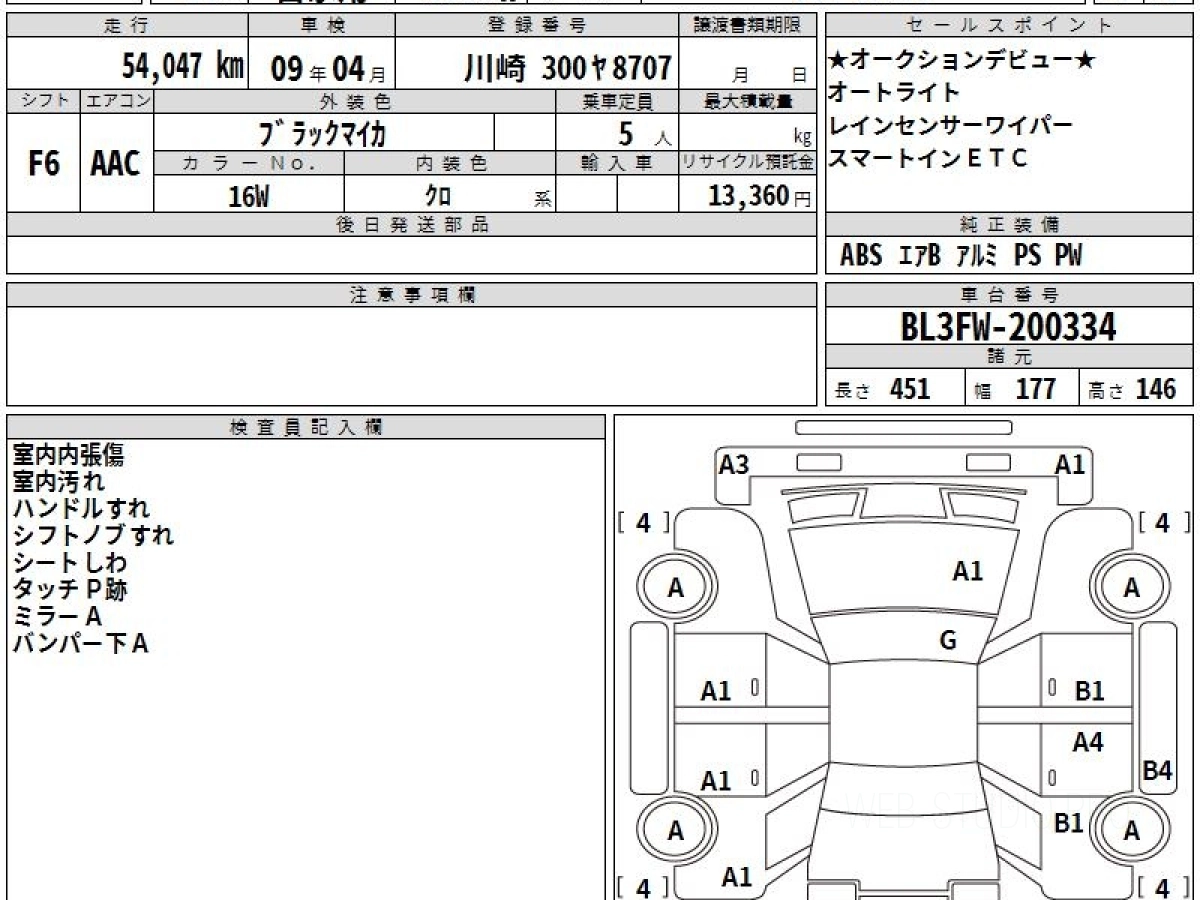Select the A4 mark on the diagram
Screen dimensions: 1200x900
(1088, 743)
